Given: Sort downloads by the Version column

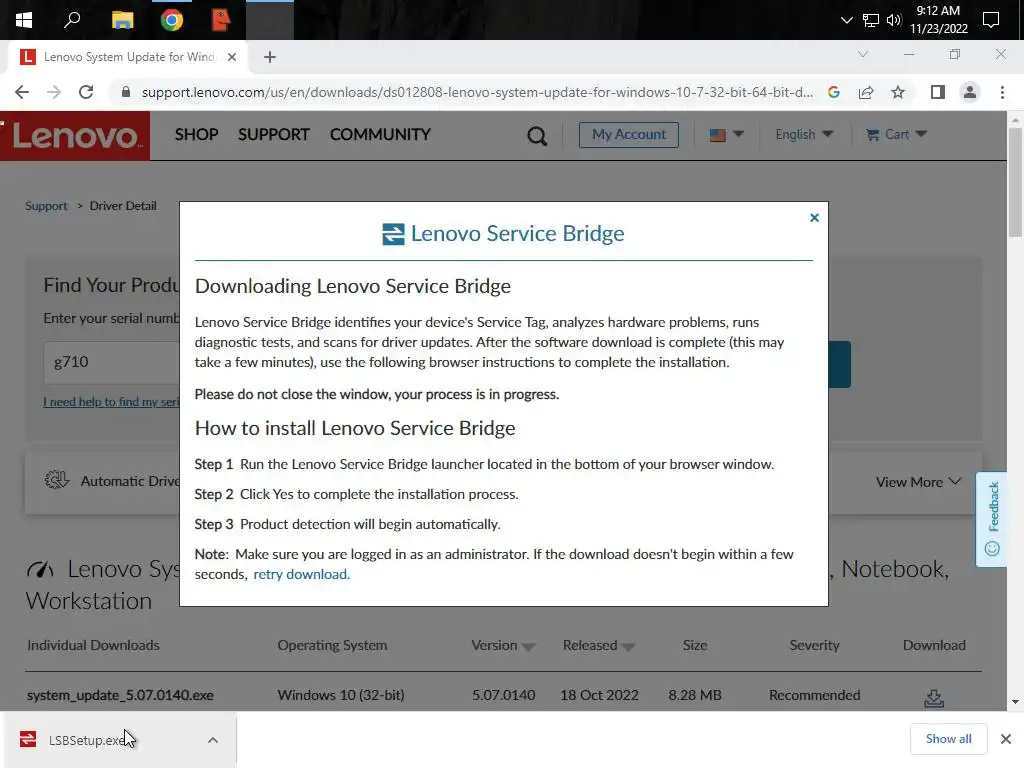Looking at the screenshot, I should click(503, 645).
